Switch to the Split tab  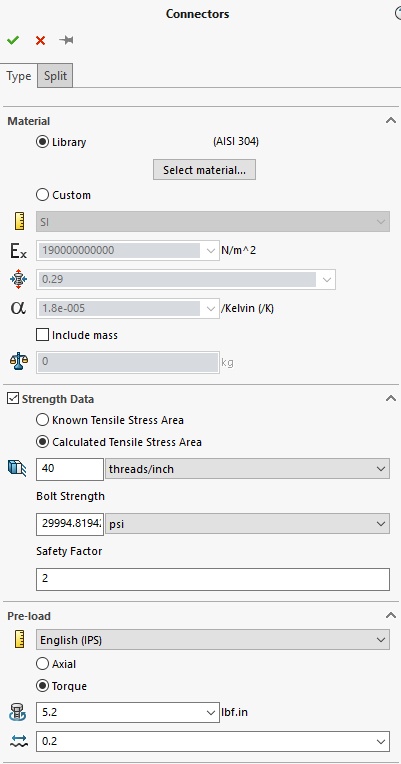click(x=56, y=76)
